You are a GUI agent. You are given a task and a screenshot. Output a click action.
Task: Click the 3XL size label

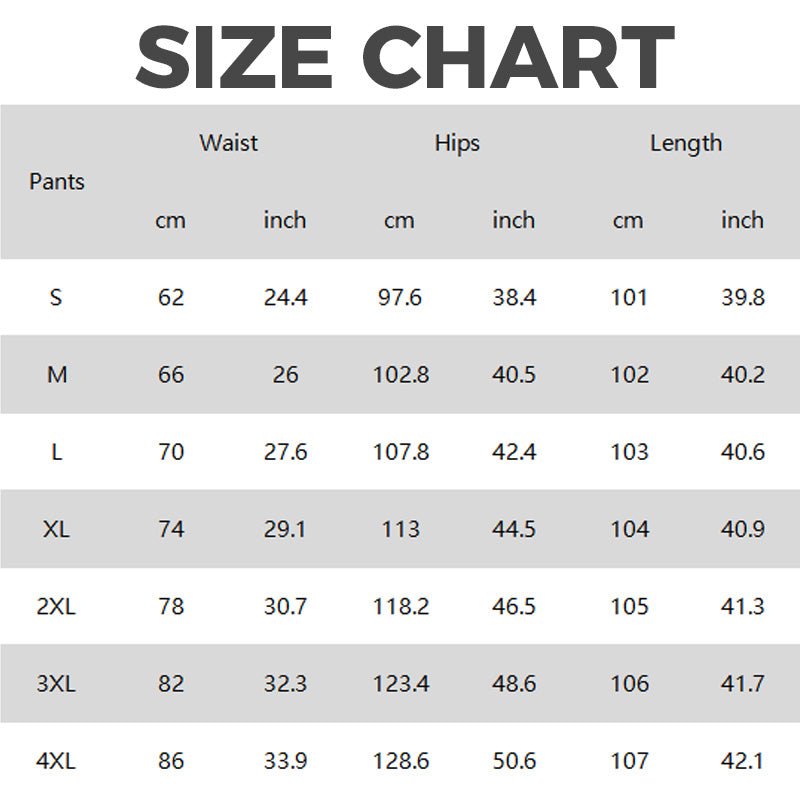[57, 684]
